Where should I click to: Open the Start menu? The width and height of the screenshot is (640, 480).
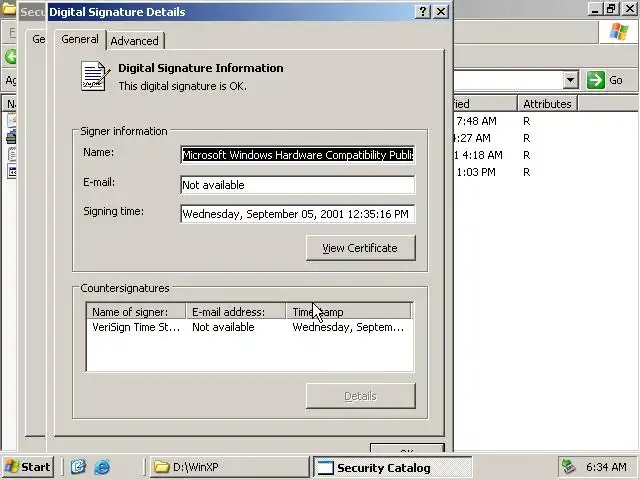[x=28, y=467]
